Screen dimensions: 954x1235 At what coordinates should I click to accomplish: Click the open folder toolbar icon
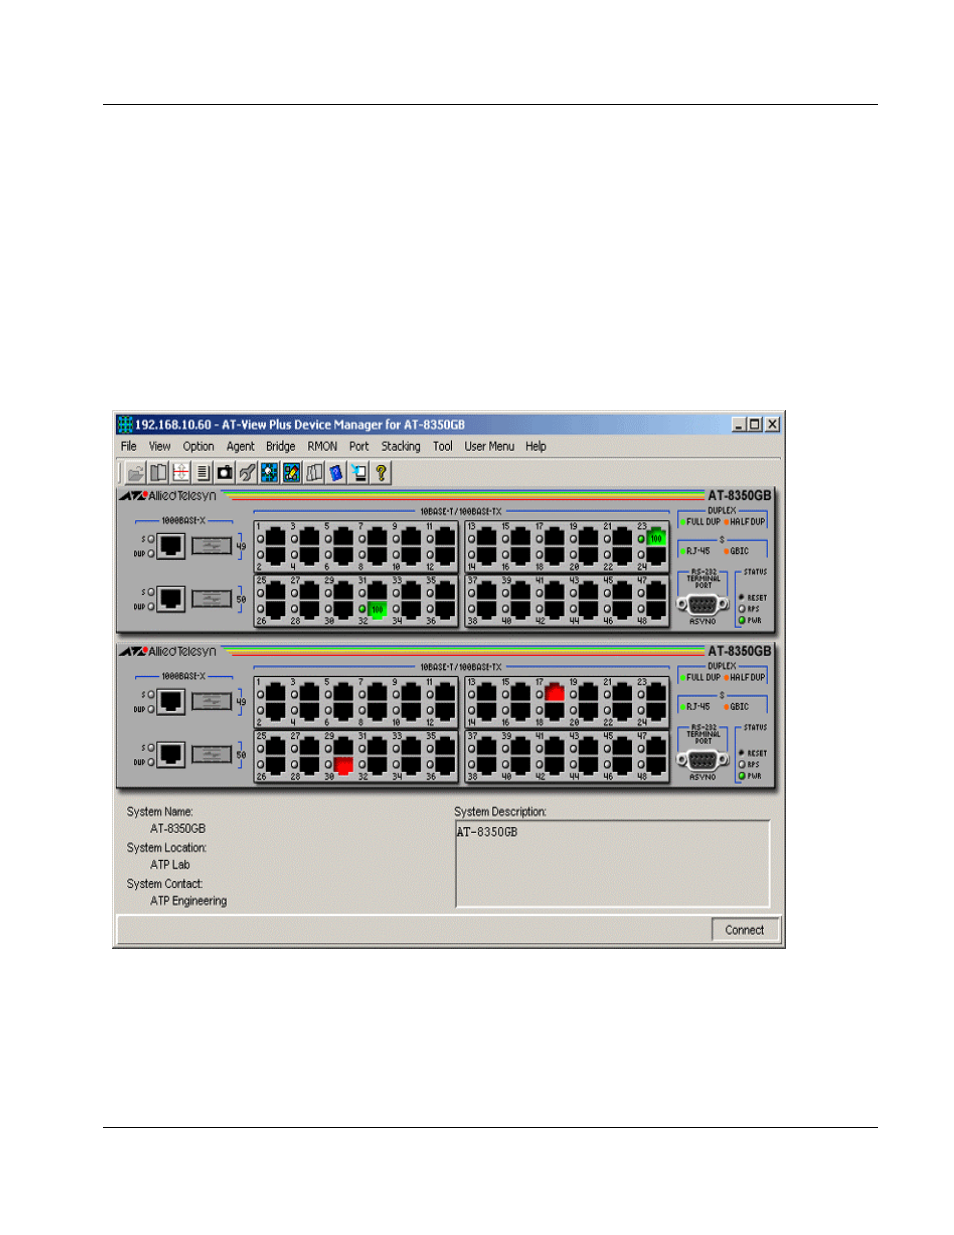click(x=136, y=473)
